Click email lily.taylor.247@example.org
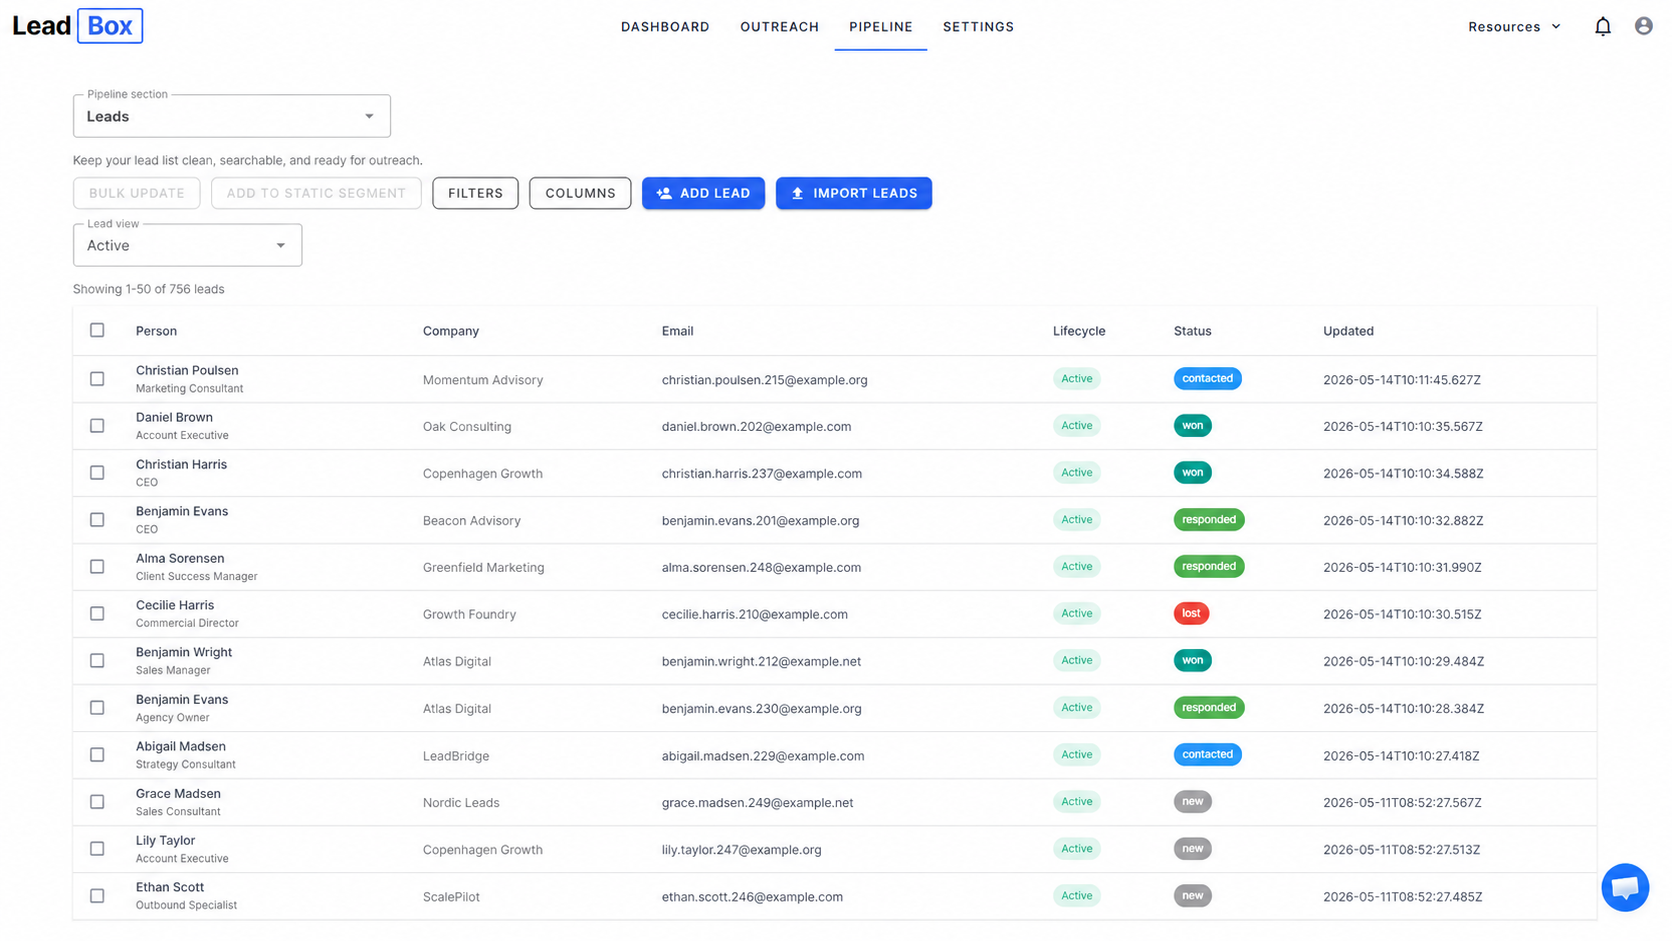Screen dimensions: 1672x941 pyautogui.click(x=741, y=850)
